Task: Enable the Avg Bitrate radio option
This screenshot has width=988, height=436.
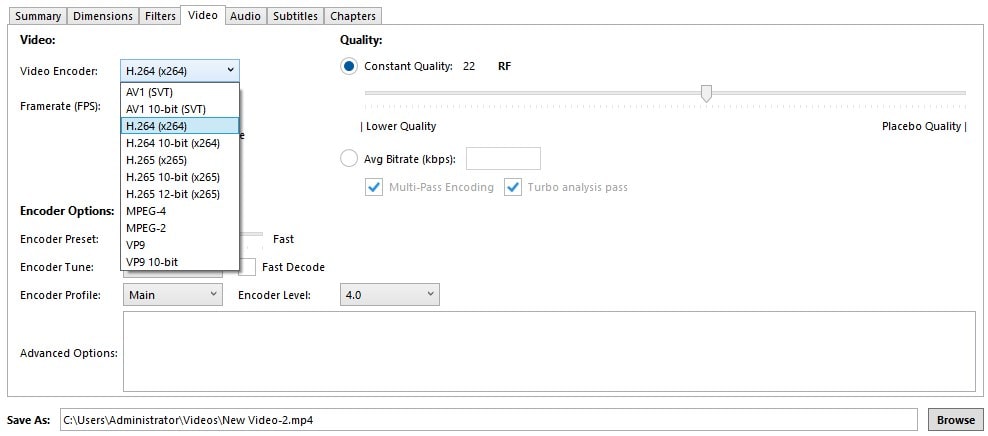Action: [349, 158]
